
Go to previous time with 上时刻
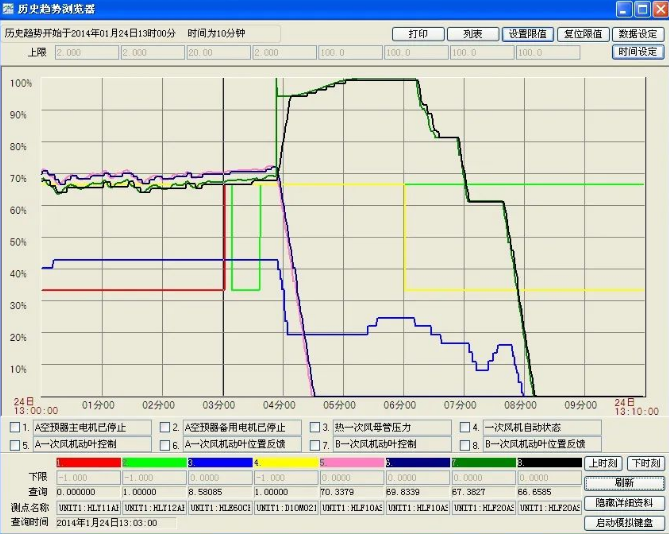tap(603, 464)
